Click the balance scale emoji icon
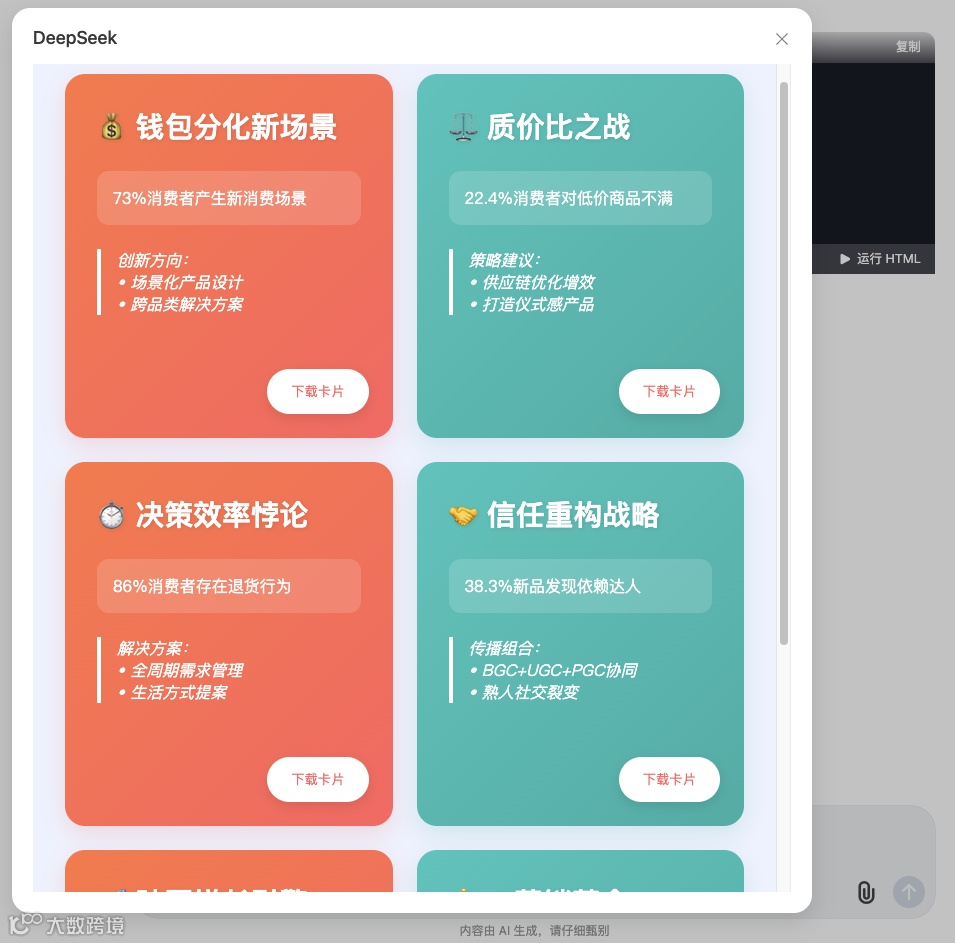Screen dimensions: 955x943 (x=463, y=127)
